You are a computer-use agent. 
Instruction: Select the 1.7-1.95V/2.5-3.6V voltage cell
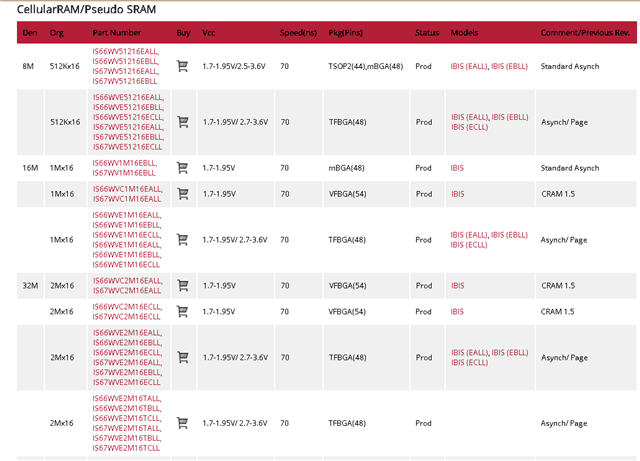234,66
